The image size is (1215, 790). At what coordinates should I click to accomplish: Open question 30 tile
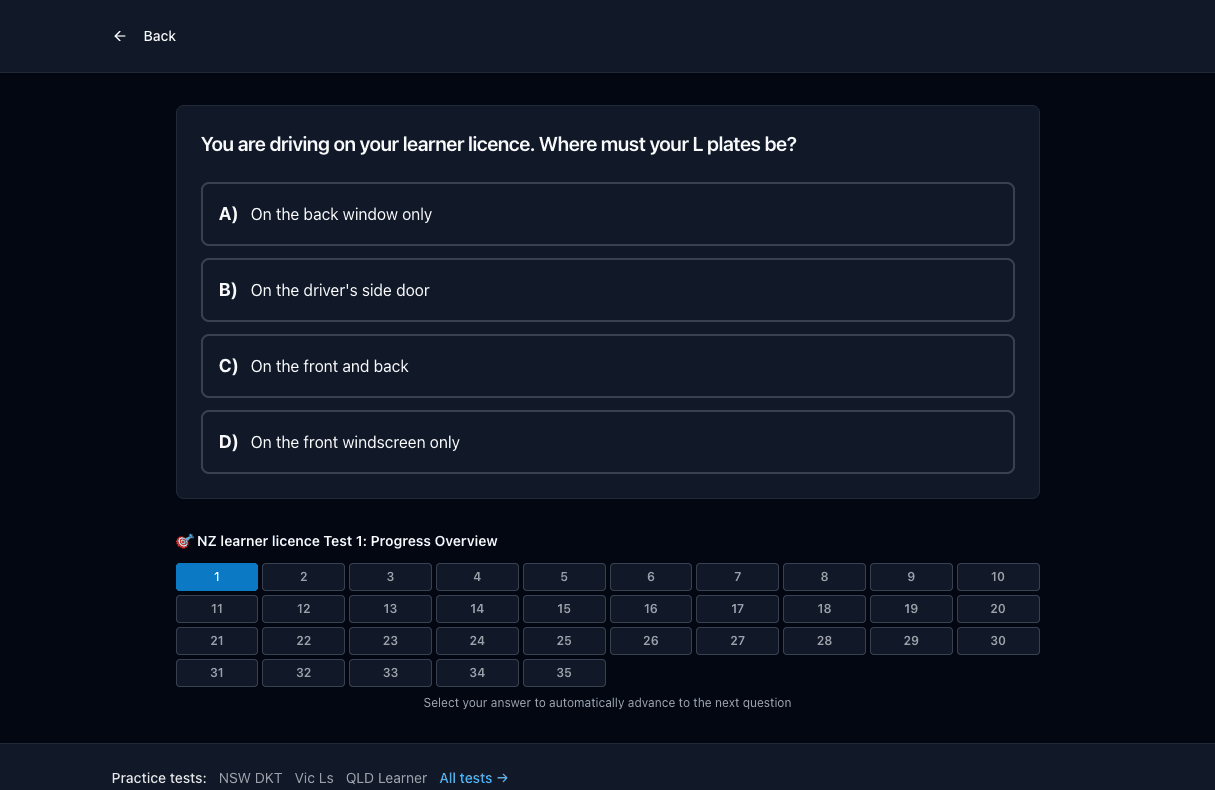[x=998, y=641]
